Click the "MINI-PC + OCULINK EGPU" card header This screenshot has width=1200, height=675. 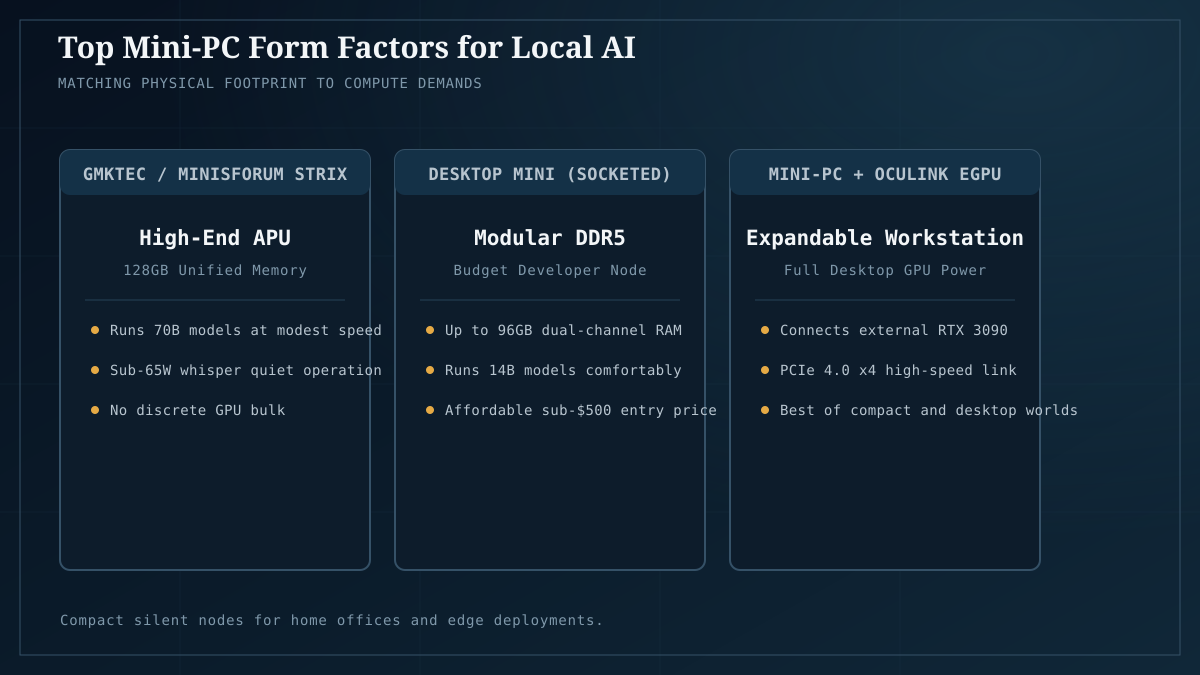coord(885,174)
